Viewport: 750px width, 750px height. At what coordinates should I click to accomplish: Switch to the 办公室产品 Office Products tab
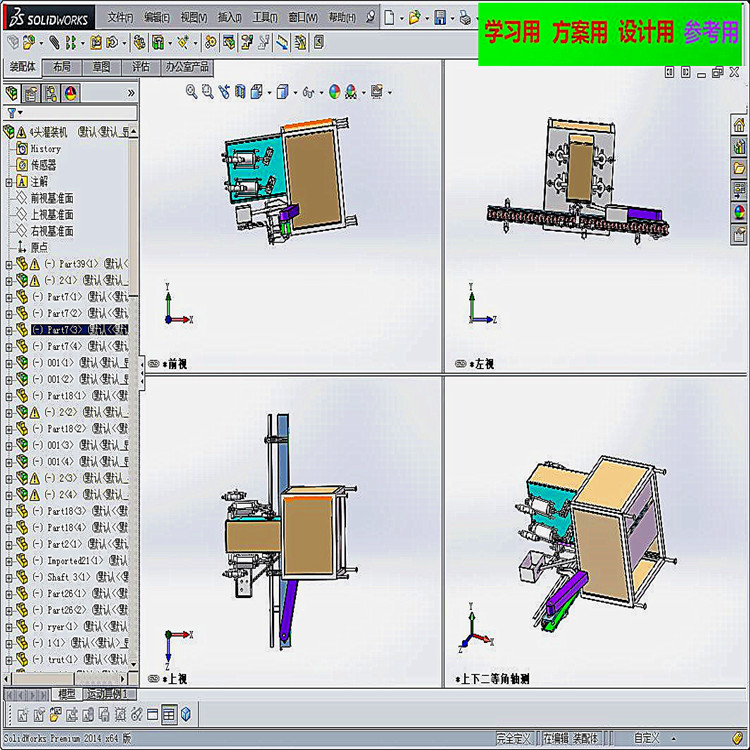click(187, 67)
